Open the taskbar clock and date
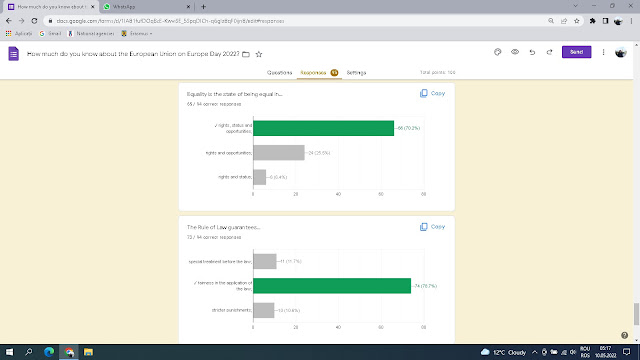 coord(605,352)
